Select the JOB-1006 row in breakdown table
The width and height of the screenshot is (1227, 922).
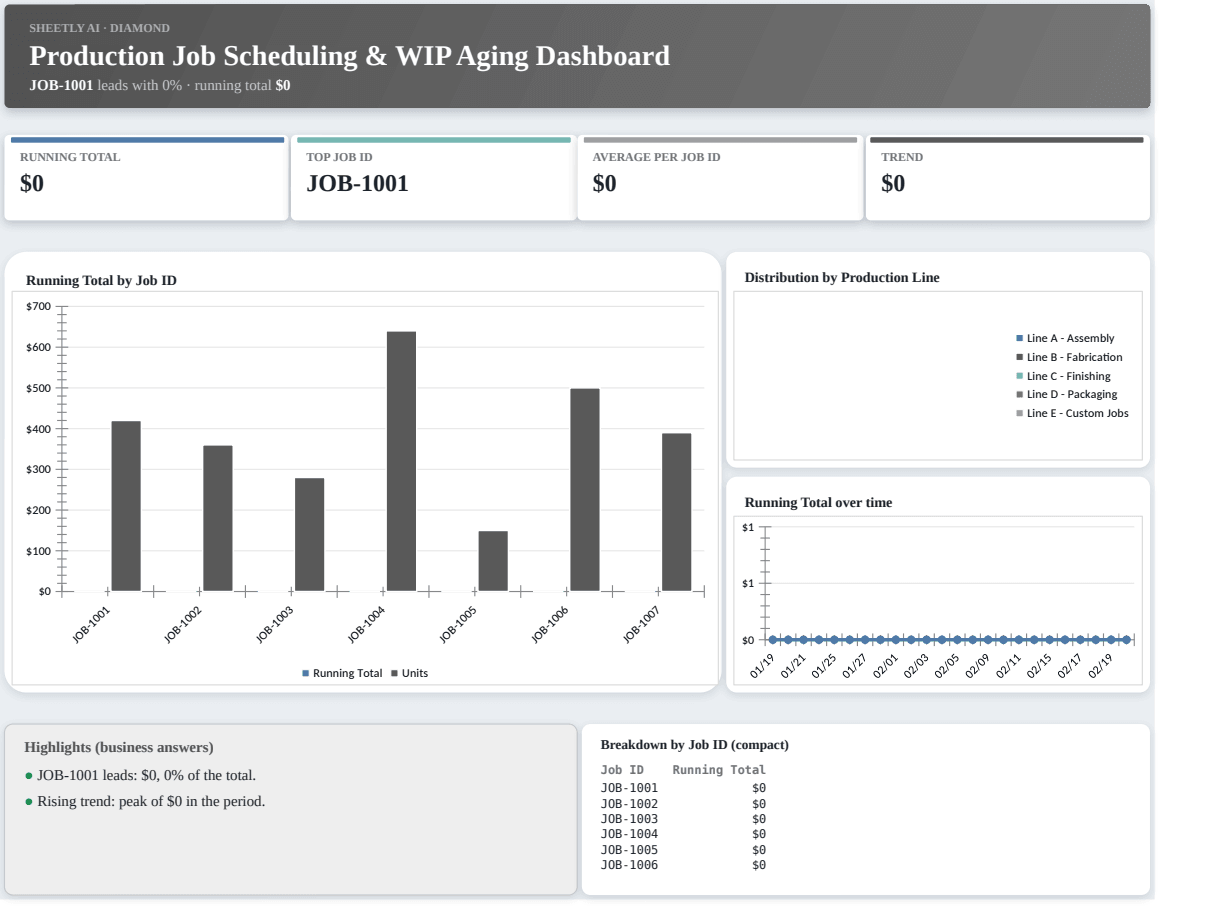pos(683,864)
